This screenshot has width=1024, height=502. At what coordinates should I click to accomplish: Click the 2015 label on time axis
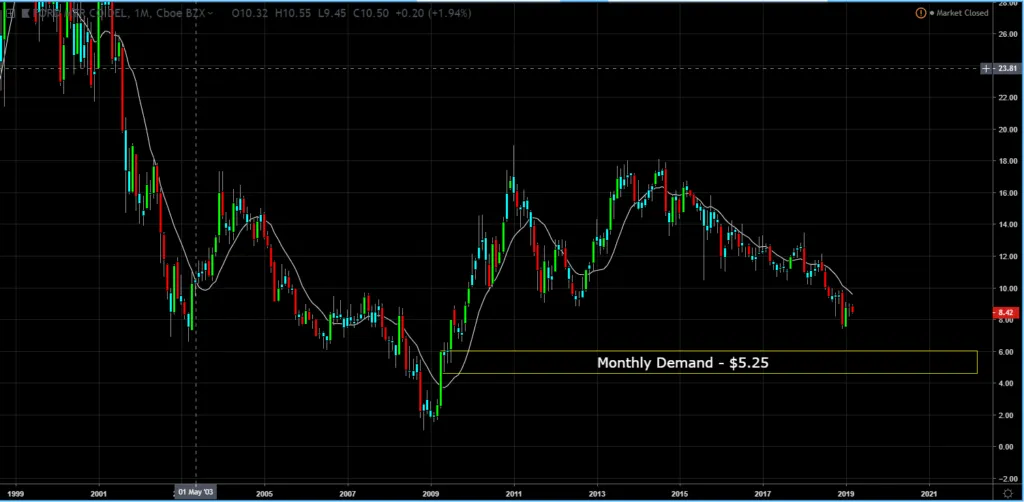click(x=680, y=492)
